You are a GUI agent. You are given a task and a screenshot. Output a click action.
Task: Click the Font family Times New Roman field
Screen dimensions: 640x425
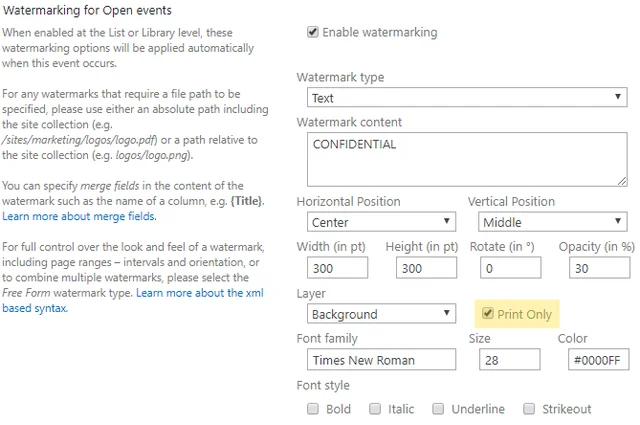coord(381,360)
